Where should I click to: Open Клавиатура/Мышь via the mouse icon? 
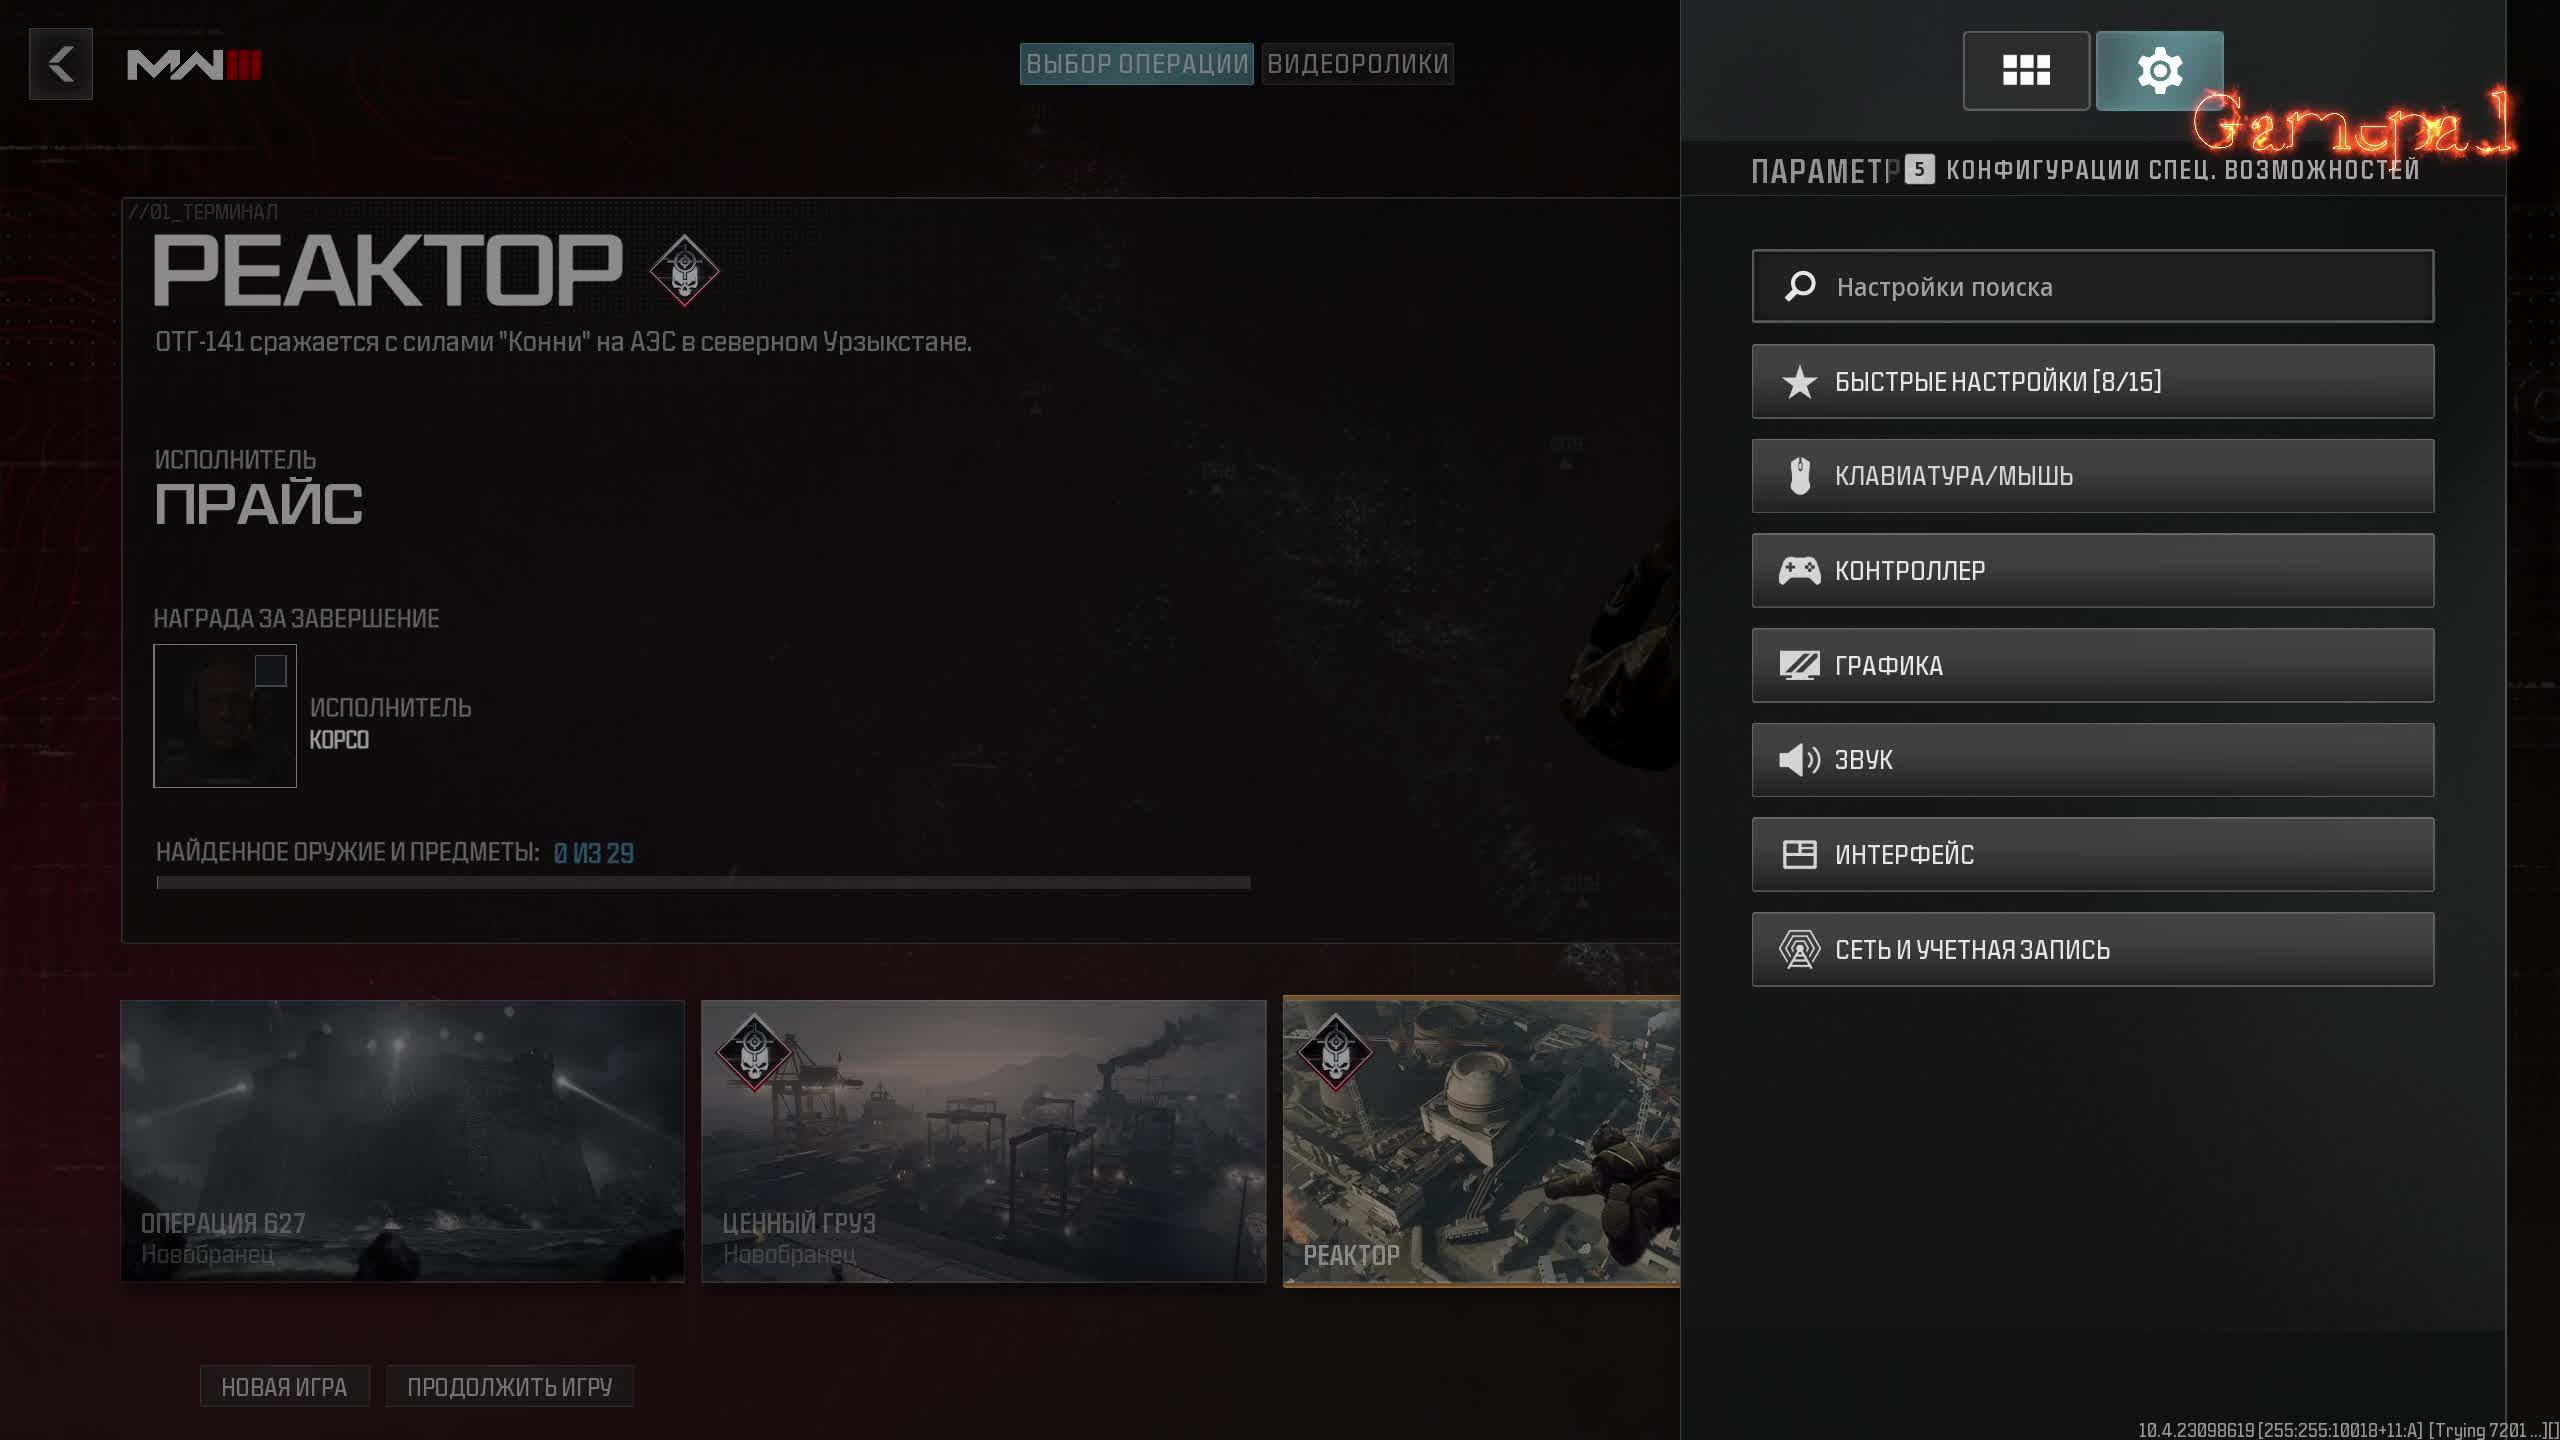(1800, 476)
